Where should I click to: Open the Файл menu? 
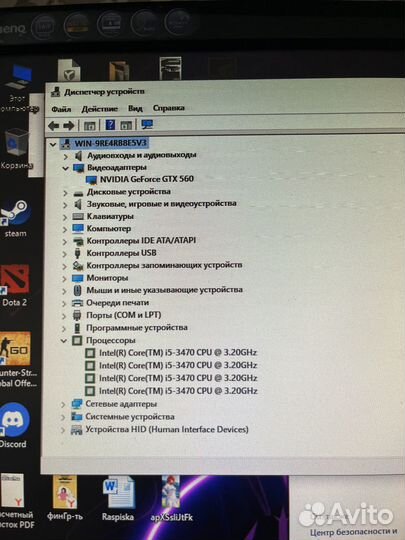61,110
